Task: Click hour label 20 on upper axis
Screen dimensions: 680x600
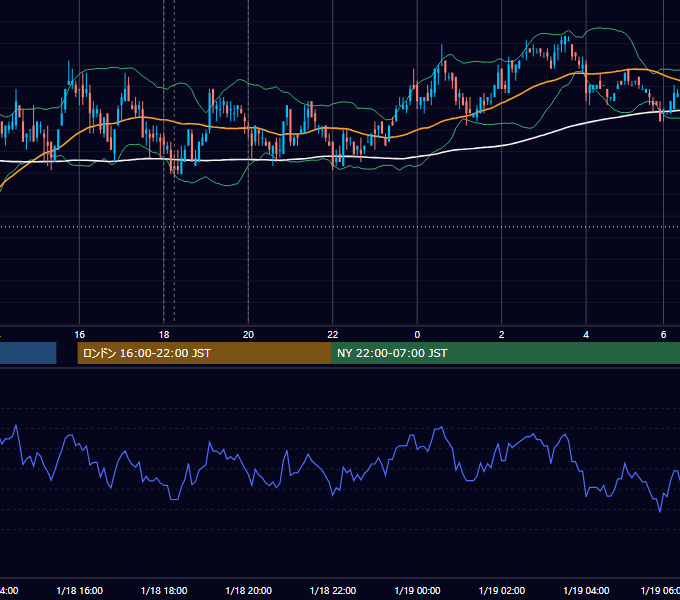Action: tap(248, 335)
